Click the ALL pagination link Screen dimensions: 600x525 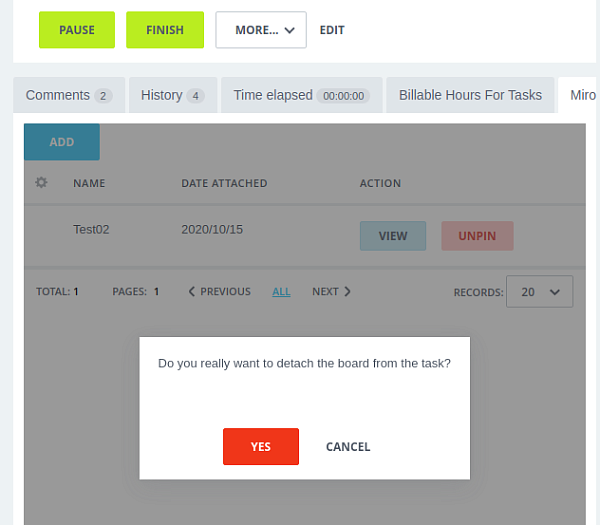point(281,292)
